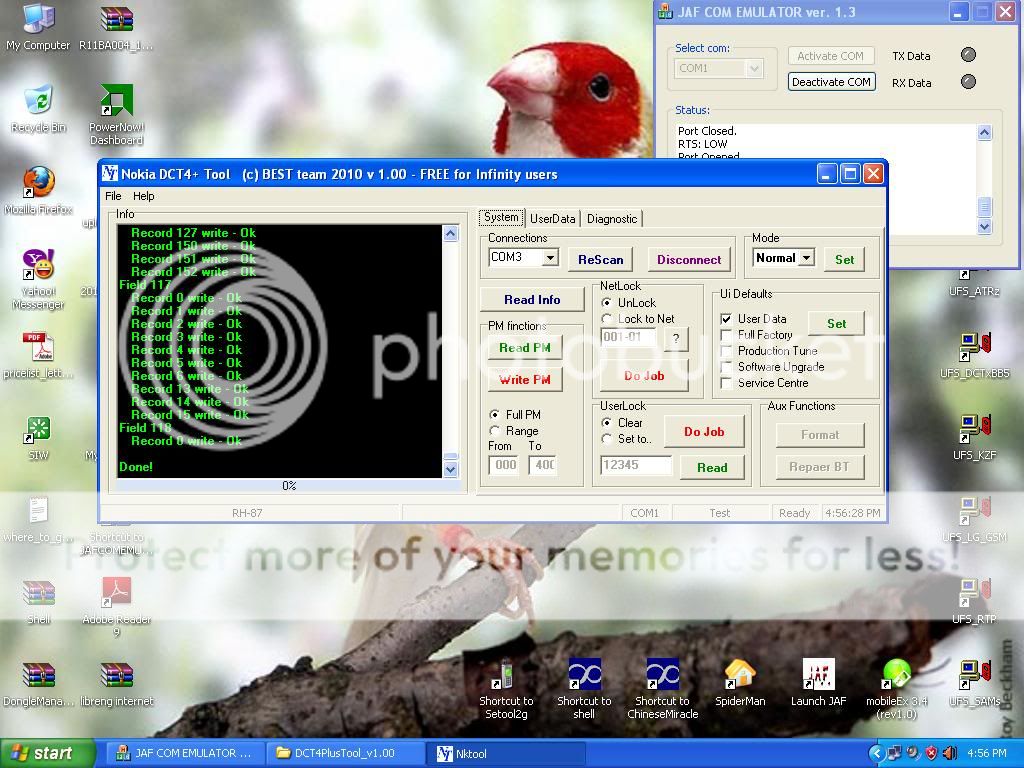Open the Mozilla Firefox desktop icon
The image size is (1024, 768).
[x=38, y=184]
